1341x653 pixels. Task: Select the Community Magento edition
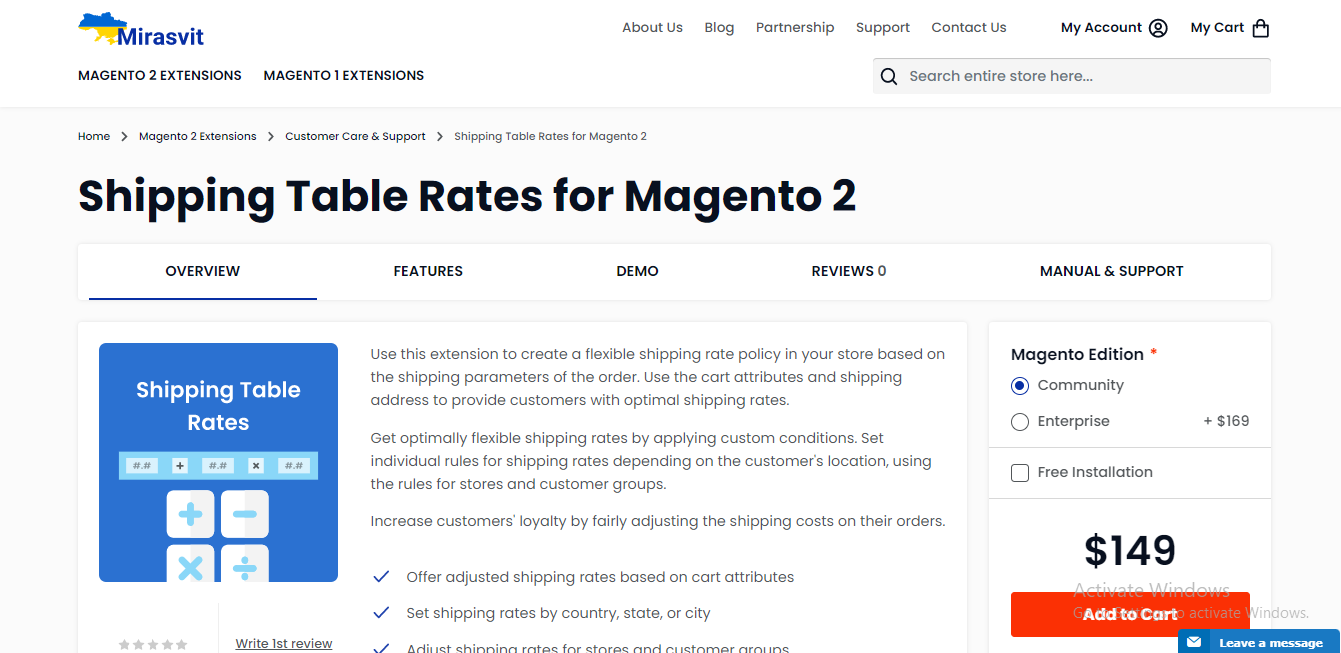pyautogui.click(x=1019, y=385)
